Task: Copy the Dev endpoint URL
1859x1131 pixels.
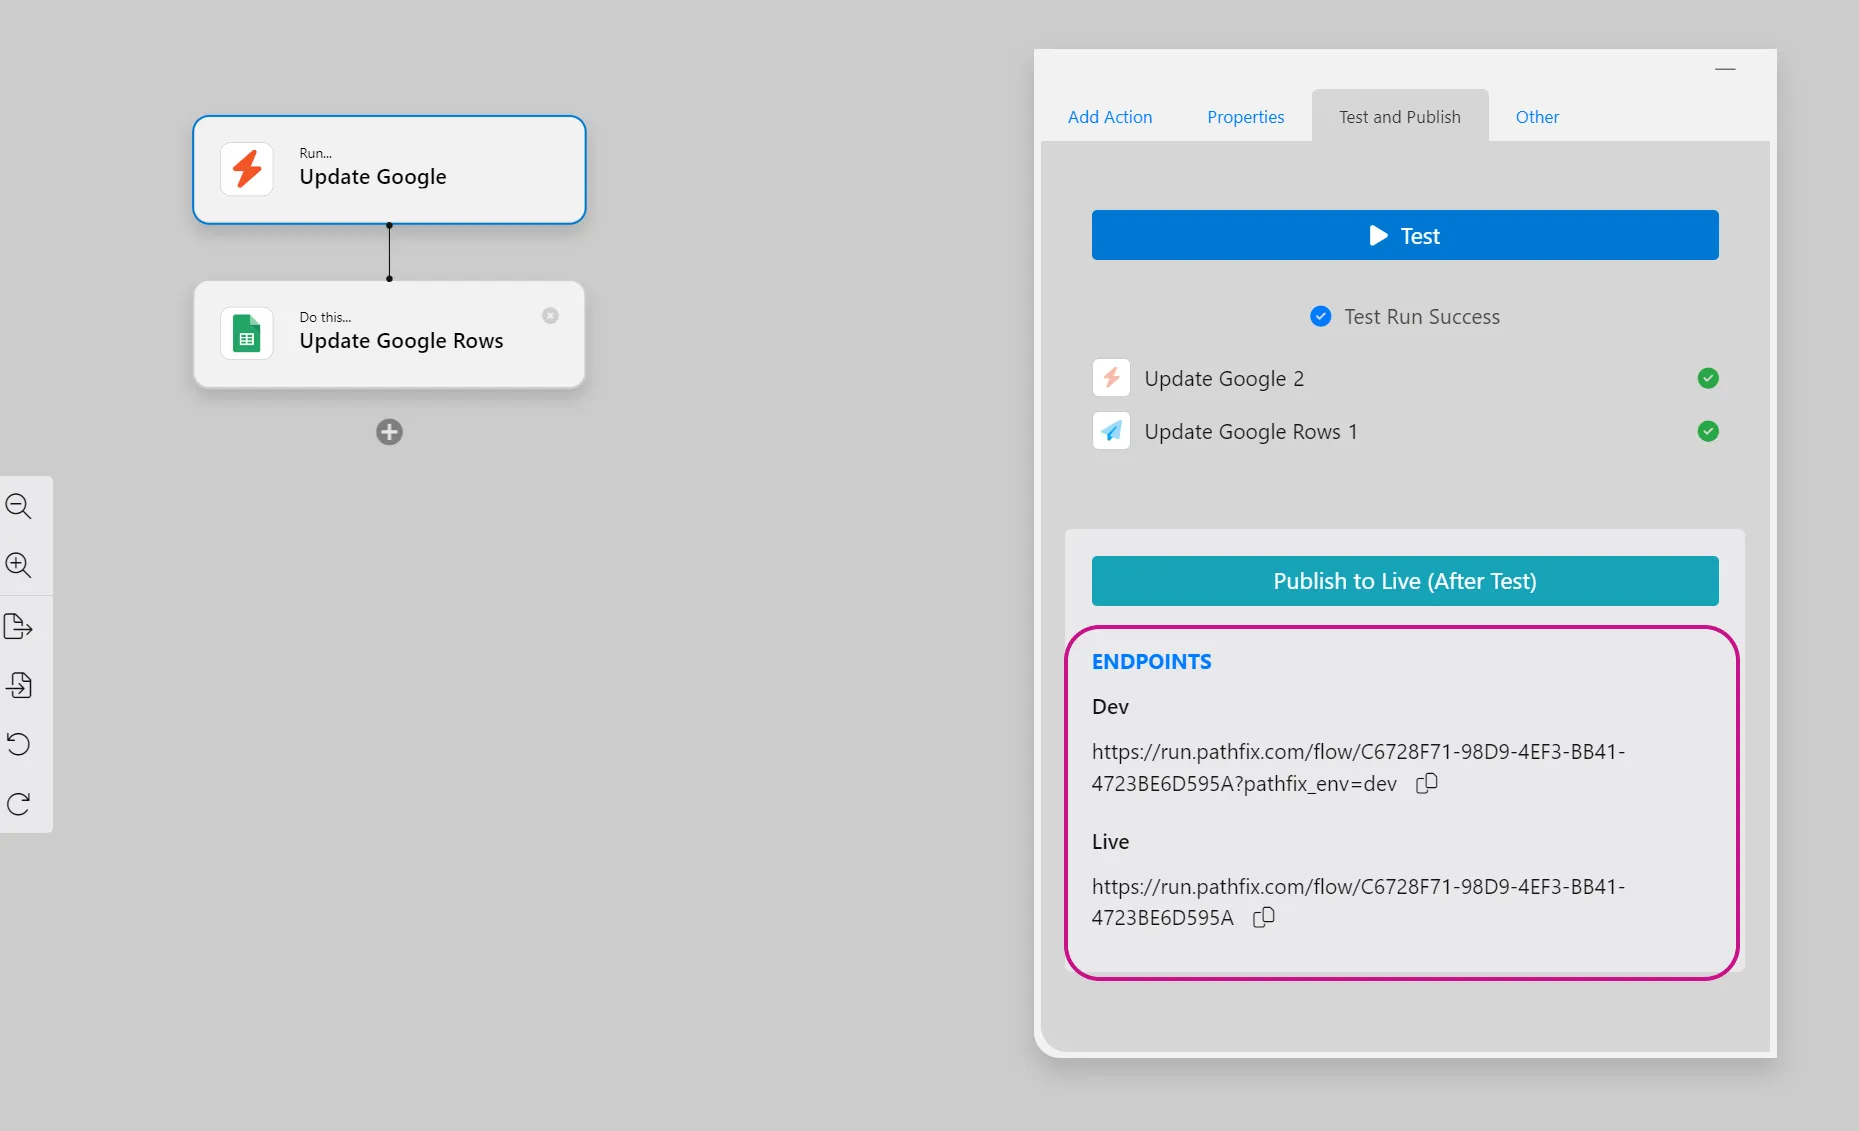Action: point(1427,783)
